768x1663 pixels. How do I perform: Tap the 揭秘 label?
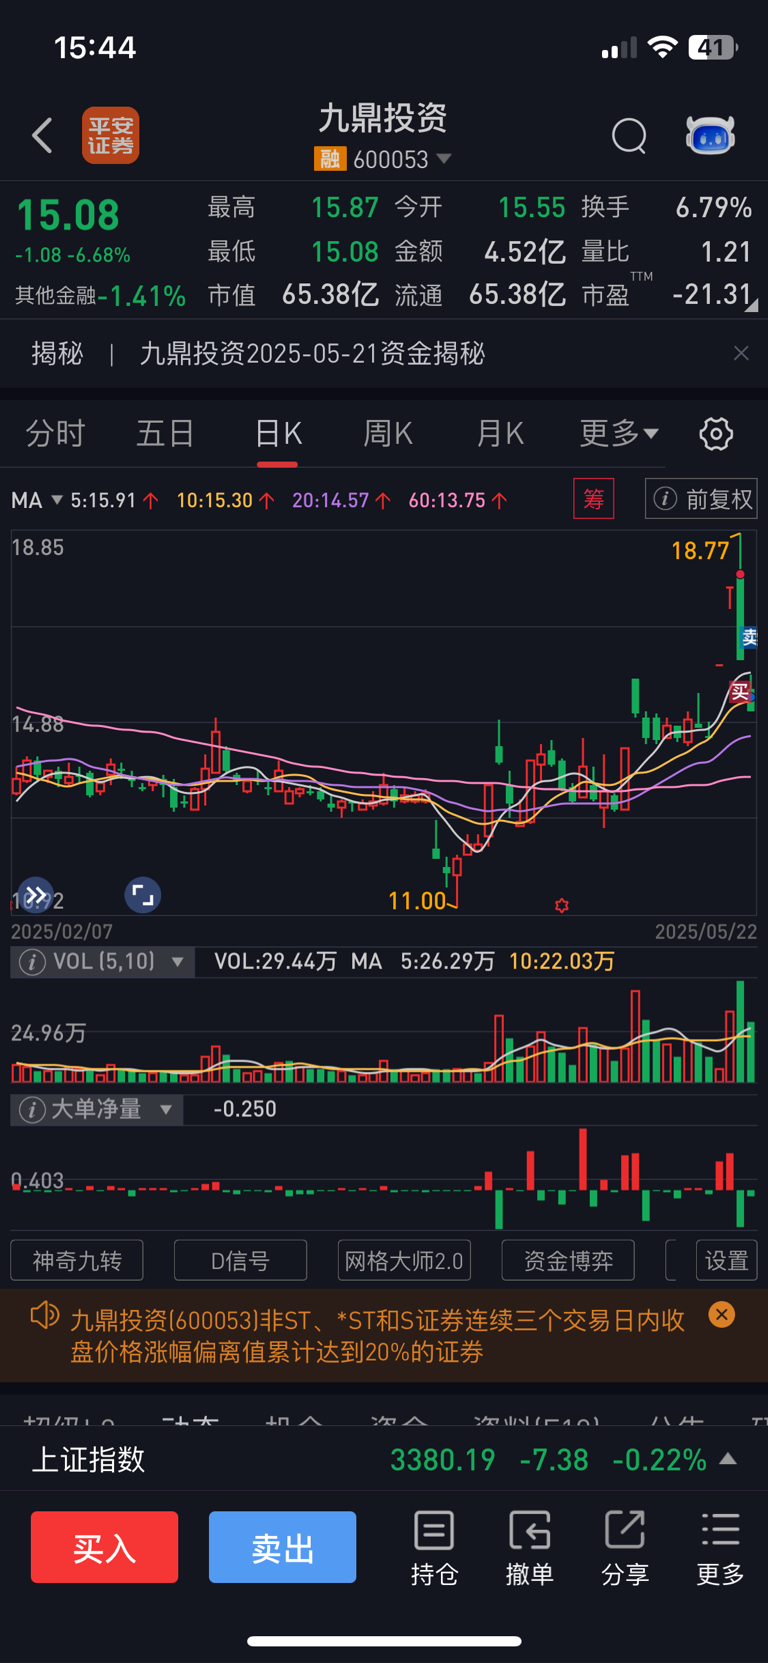[x=57, y=353]
